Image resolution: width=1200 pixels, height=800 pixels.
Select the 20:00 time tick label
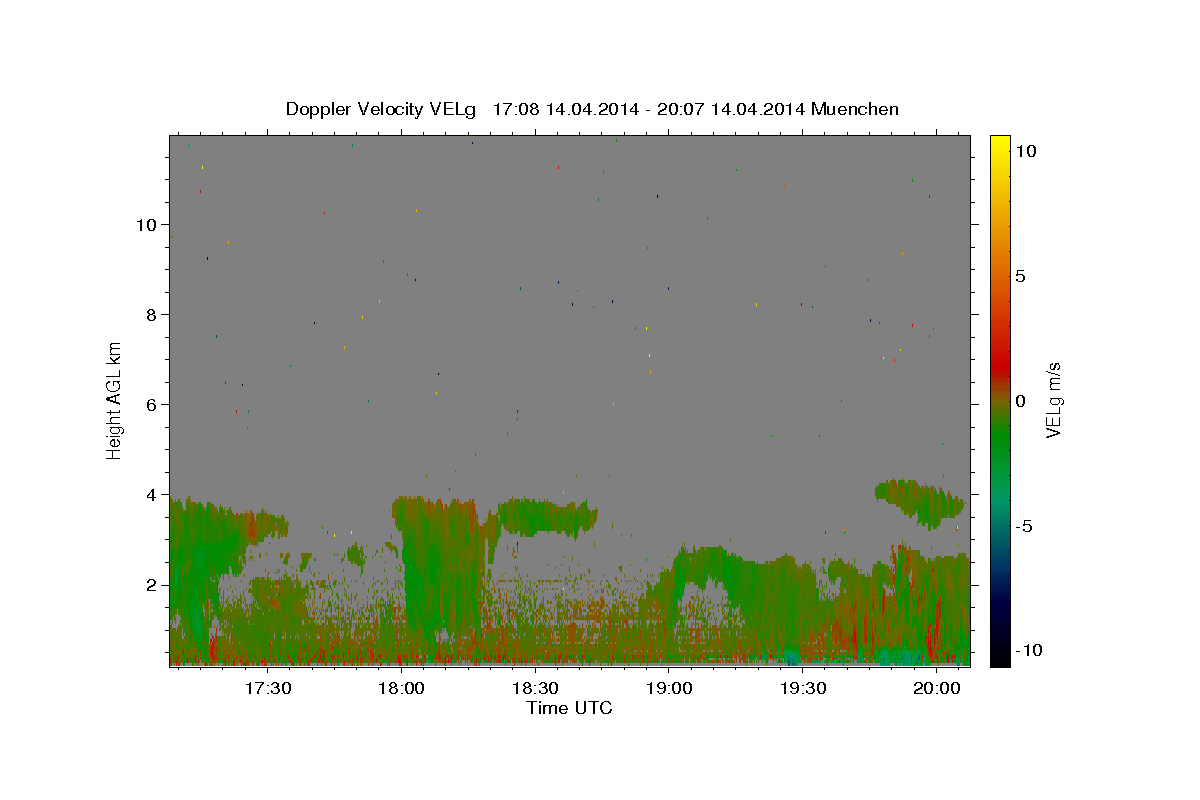point(937,688)
